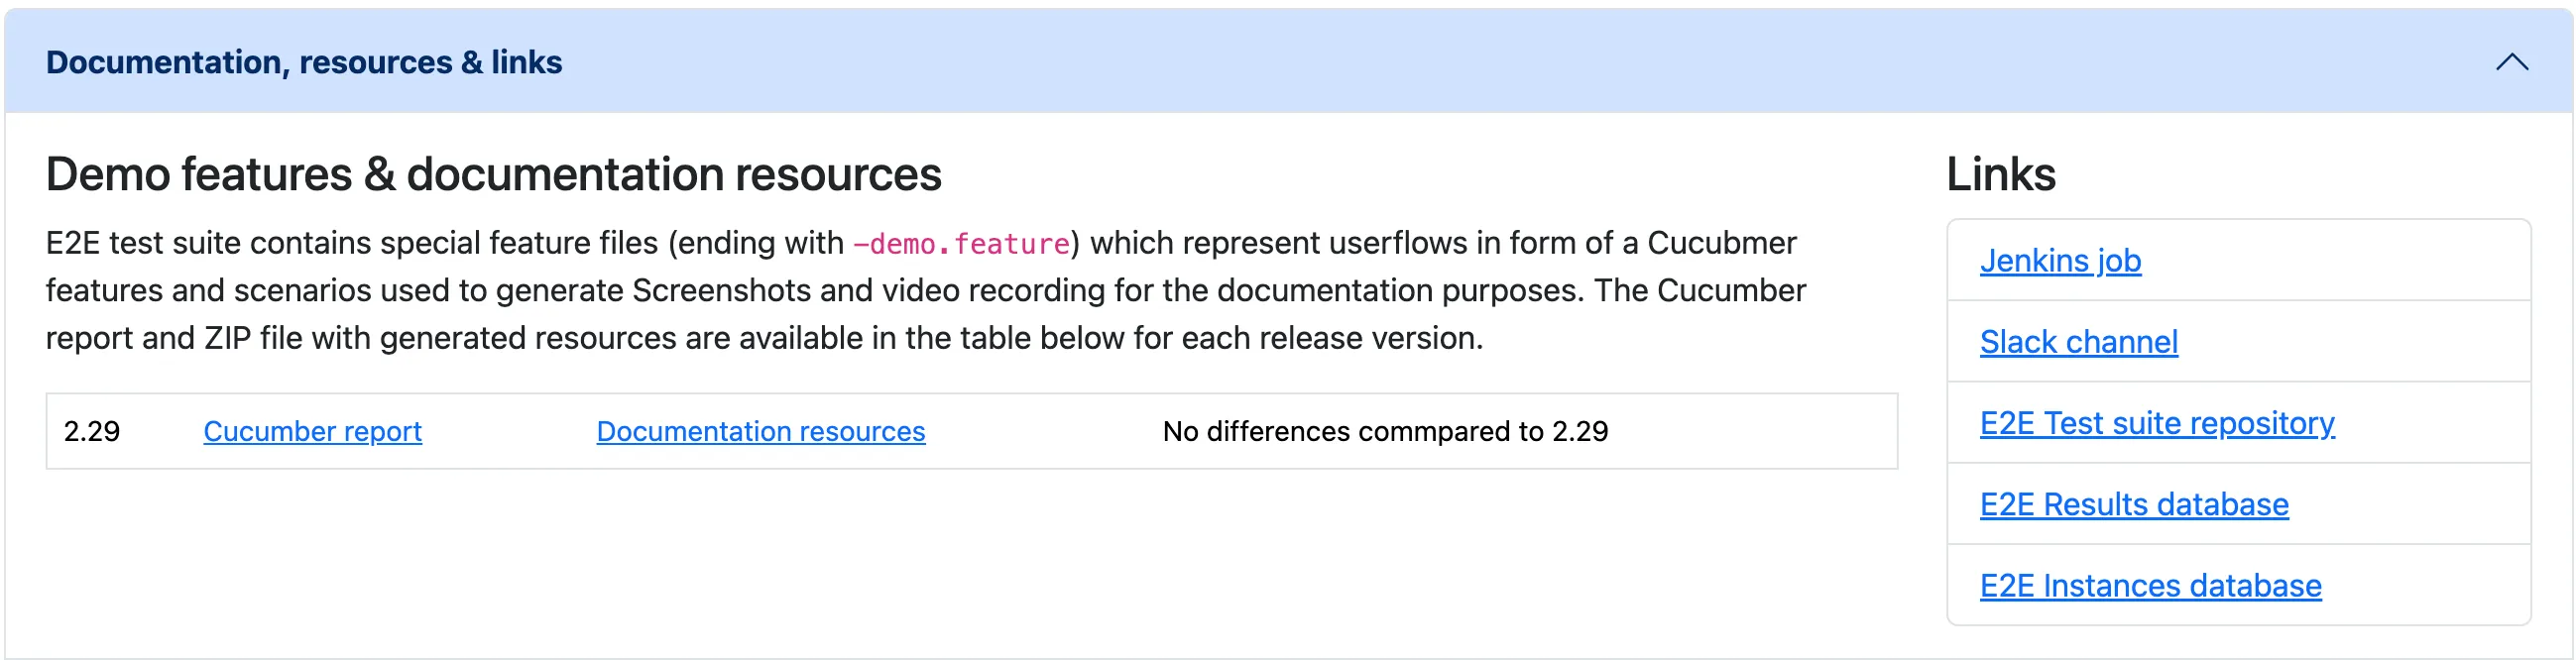The image size is (2576, 660).
Task: Click version number 2.29 in the table
Action: [91, 430]
